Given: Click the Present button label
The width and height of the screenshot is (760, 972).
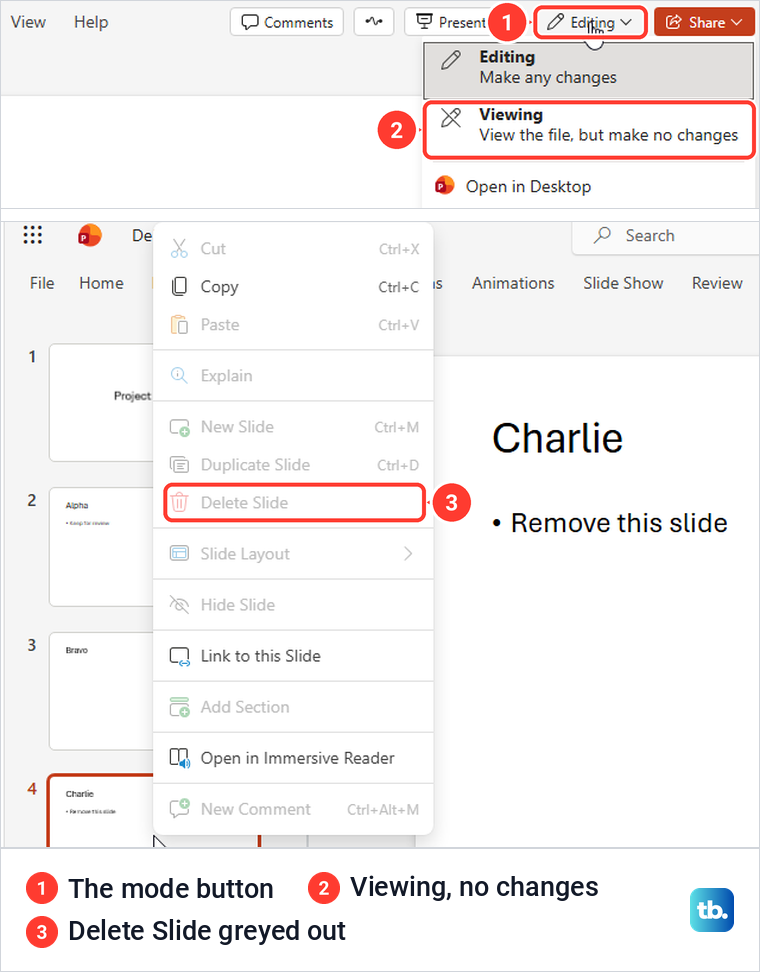Looking at the screenshot, I should tap(462, 22).
